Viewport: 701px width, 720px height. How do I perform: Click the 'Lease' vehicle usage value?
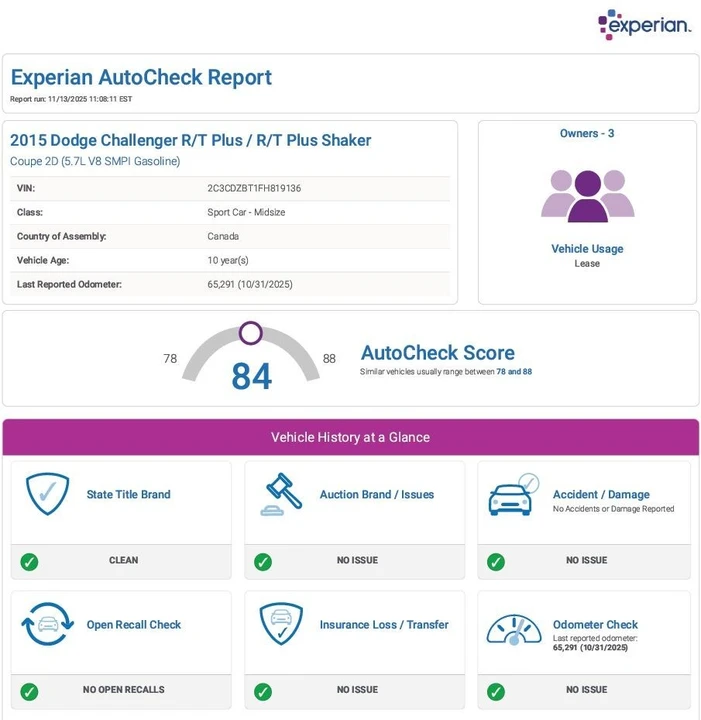[x=587, y=264]
